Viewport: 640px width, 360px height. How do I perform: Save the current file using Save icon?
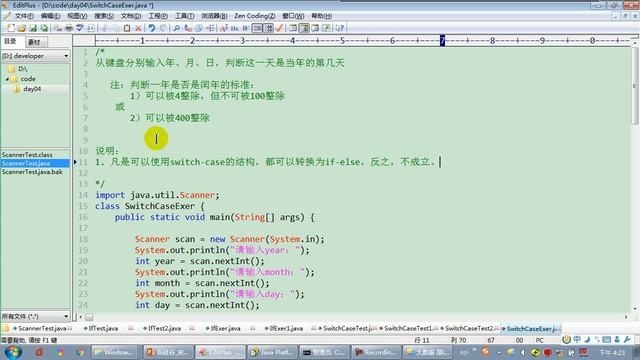coord(33,28)
